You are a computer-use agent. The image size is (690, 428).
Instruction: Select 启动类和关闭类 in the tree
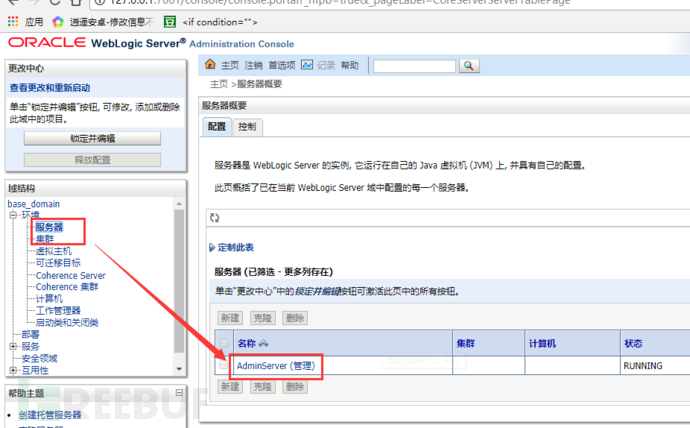(x=67, y=322)
